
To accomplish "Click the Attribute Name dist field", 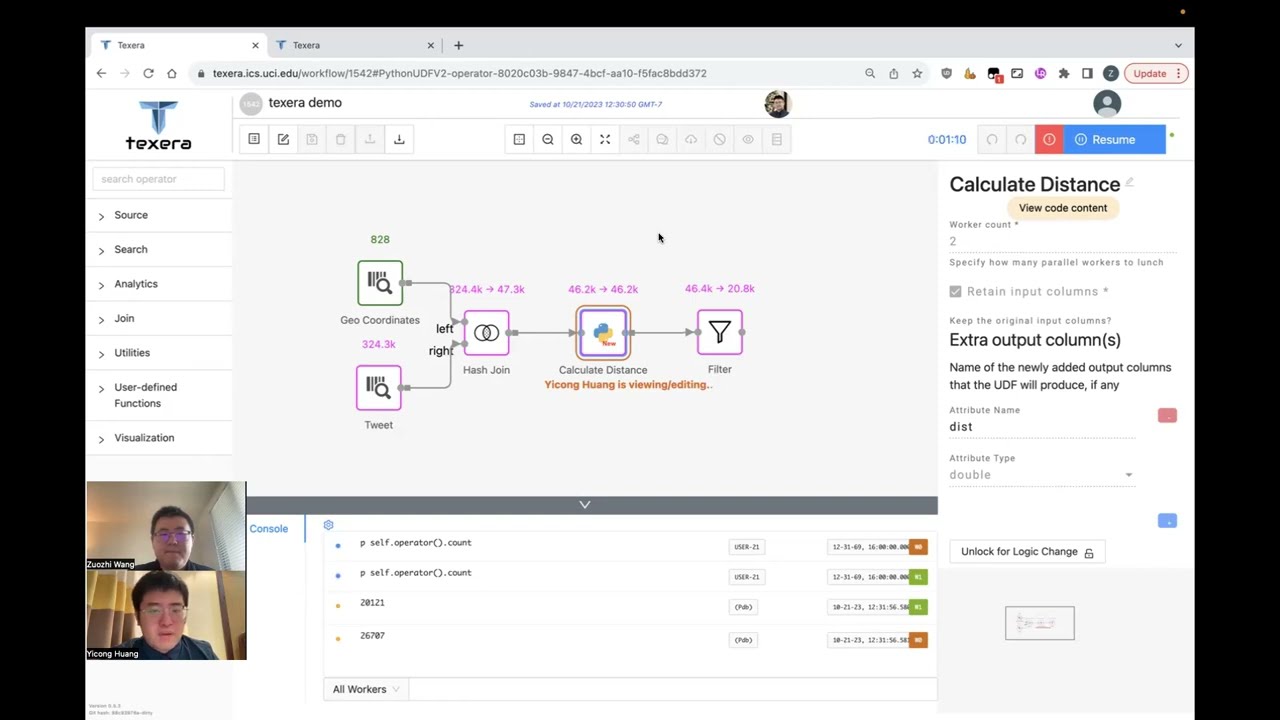I will (x=1041, y=427).
